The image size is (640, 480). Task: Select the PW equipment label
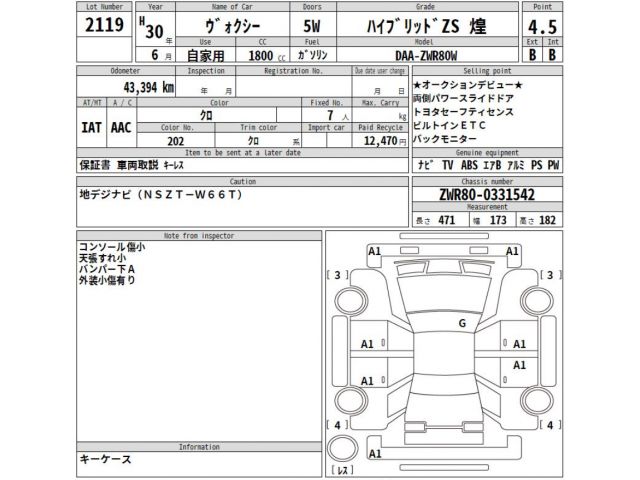tap(553, 163)
